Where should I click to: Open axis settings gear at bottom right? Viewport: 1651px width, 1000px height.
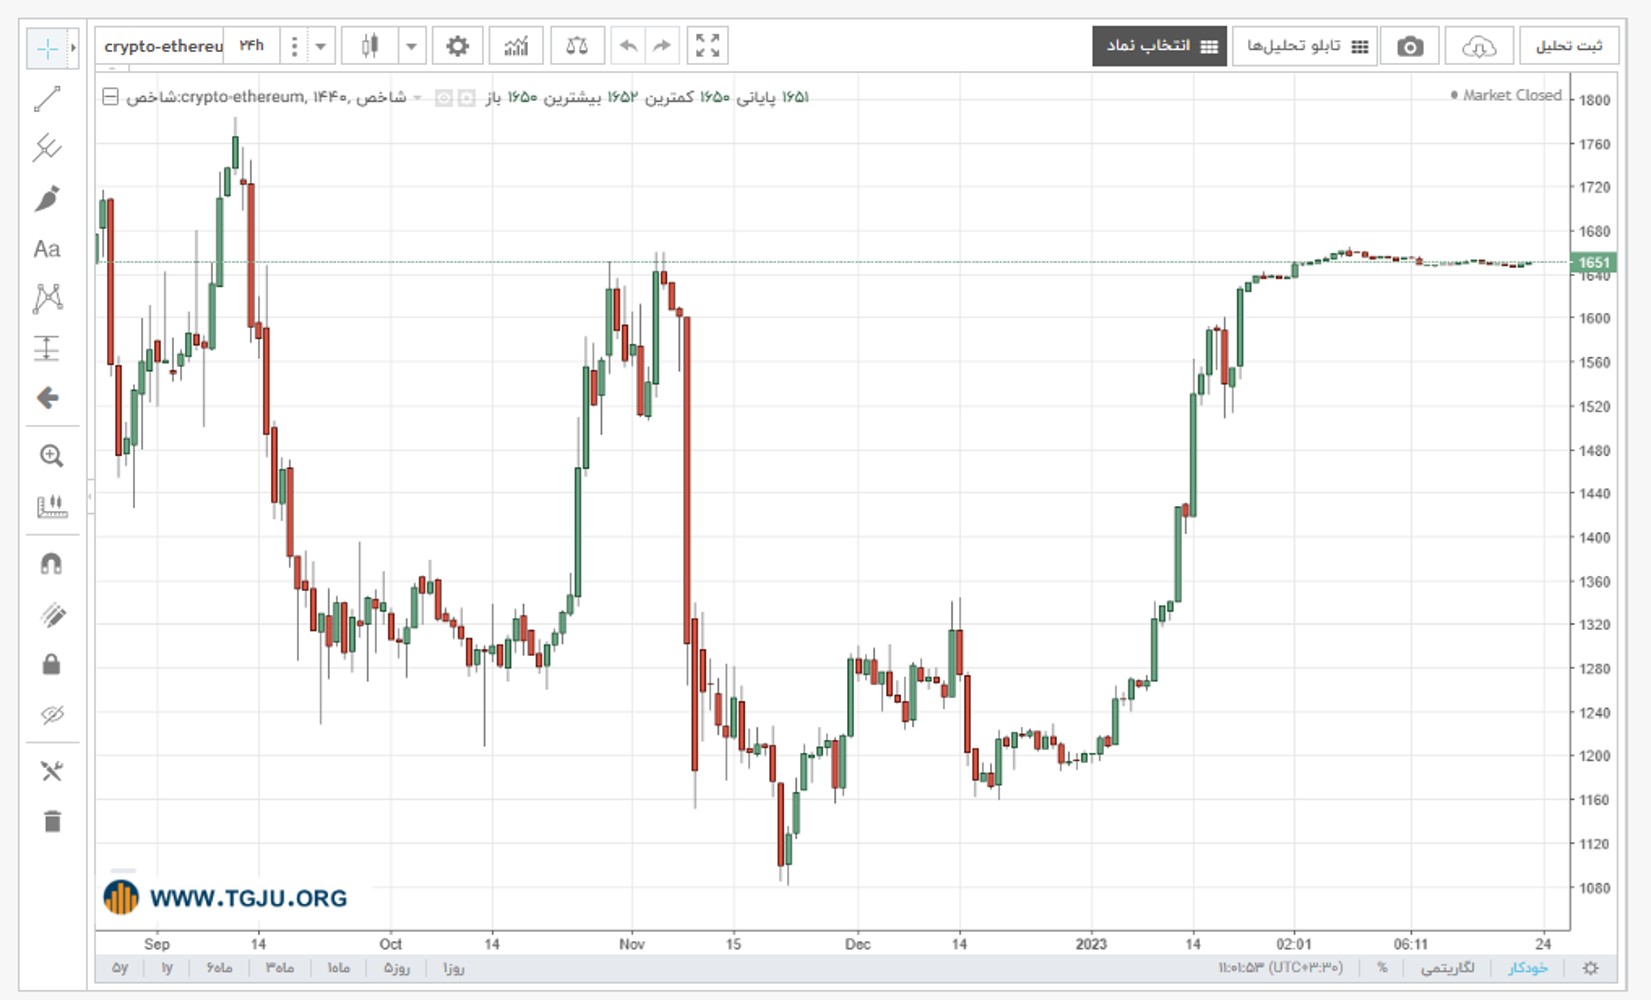click(x=1591, y=968)
